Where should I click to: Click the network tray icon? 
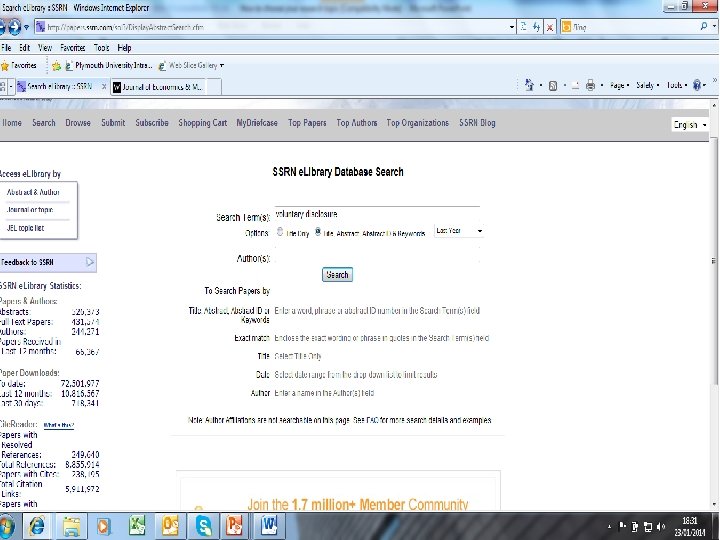(x=648, y=526)
